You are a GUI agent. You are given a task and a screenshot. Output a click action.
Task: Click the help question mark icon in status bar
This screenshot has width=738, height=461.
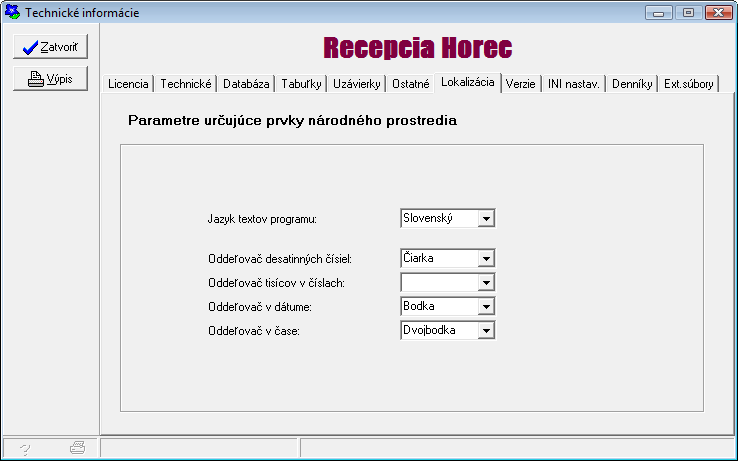[x=25, y=449]
